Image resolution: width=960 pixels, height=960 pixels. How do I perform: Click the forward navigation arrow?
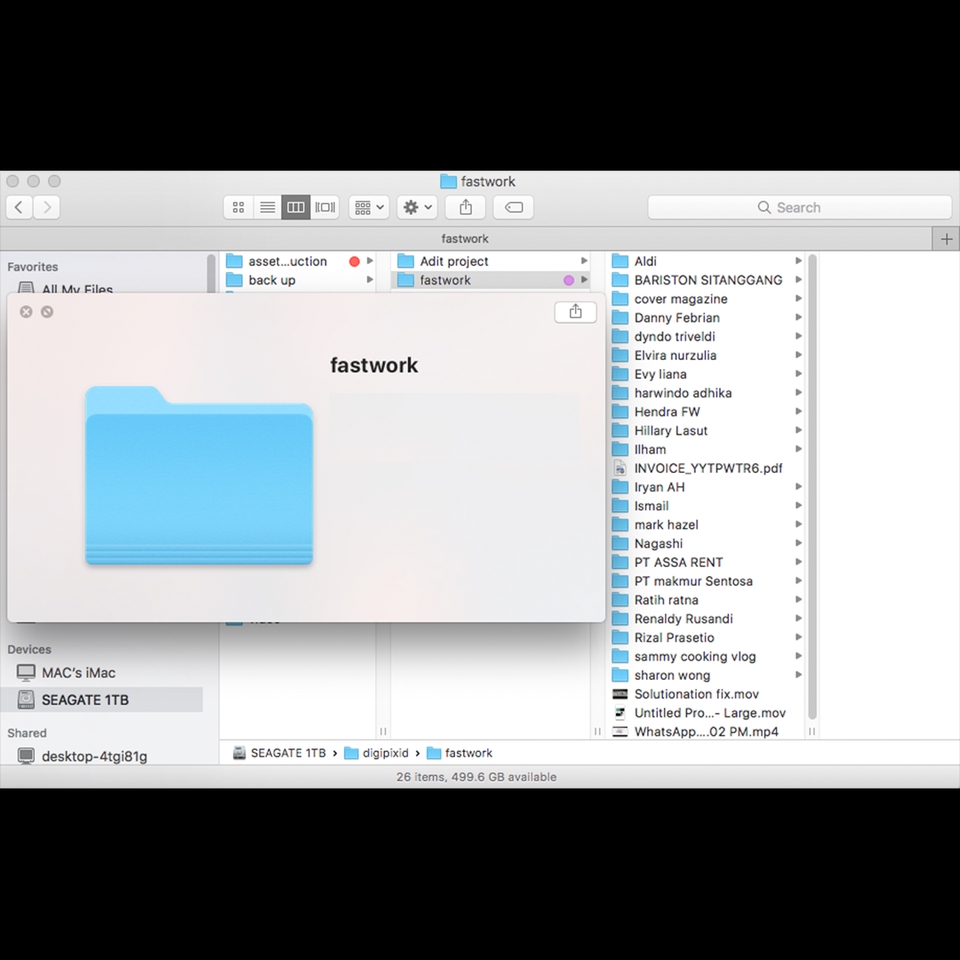coord(47,207)
